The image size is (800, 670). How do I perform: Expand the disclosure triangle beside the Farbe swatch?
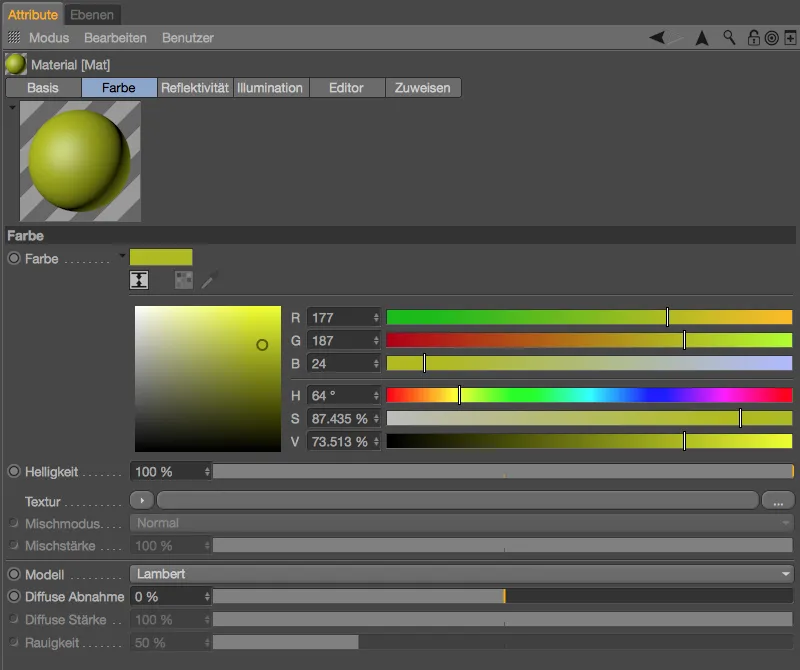(122, 256)
